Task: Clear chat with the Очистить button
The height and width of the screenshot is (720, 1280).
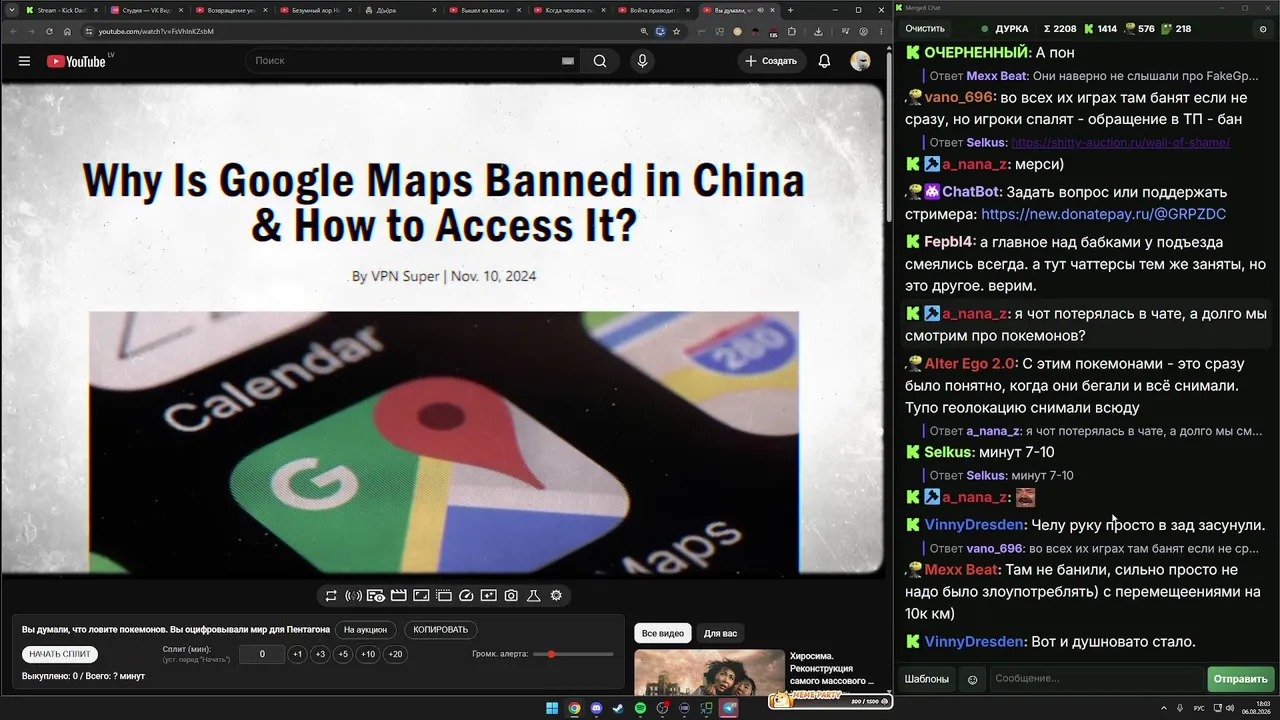Action: [925, 29]
